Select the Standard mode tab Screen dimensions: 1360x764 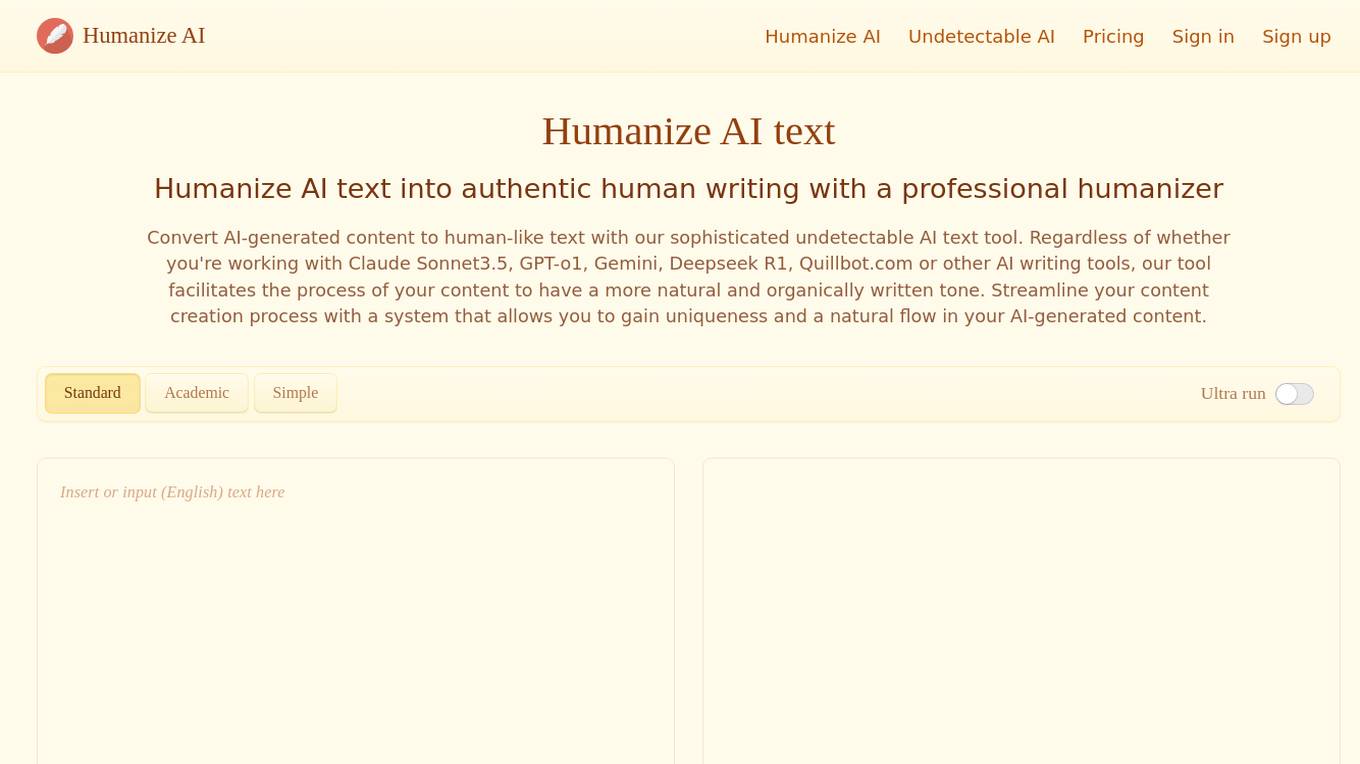click(92, 393)
